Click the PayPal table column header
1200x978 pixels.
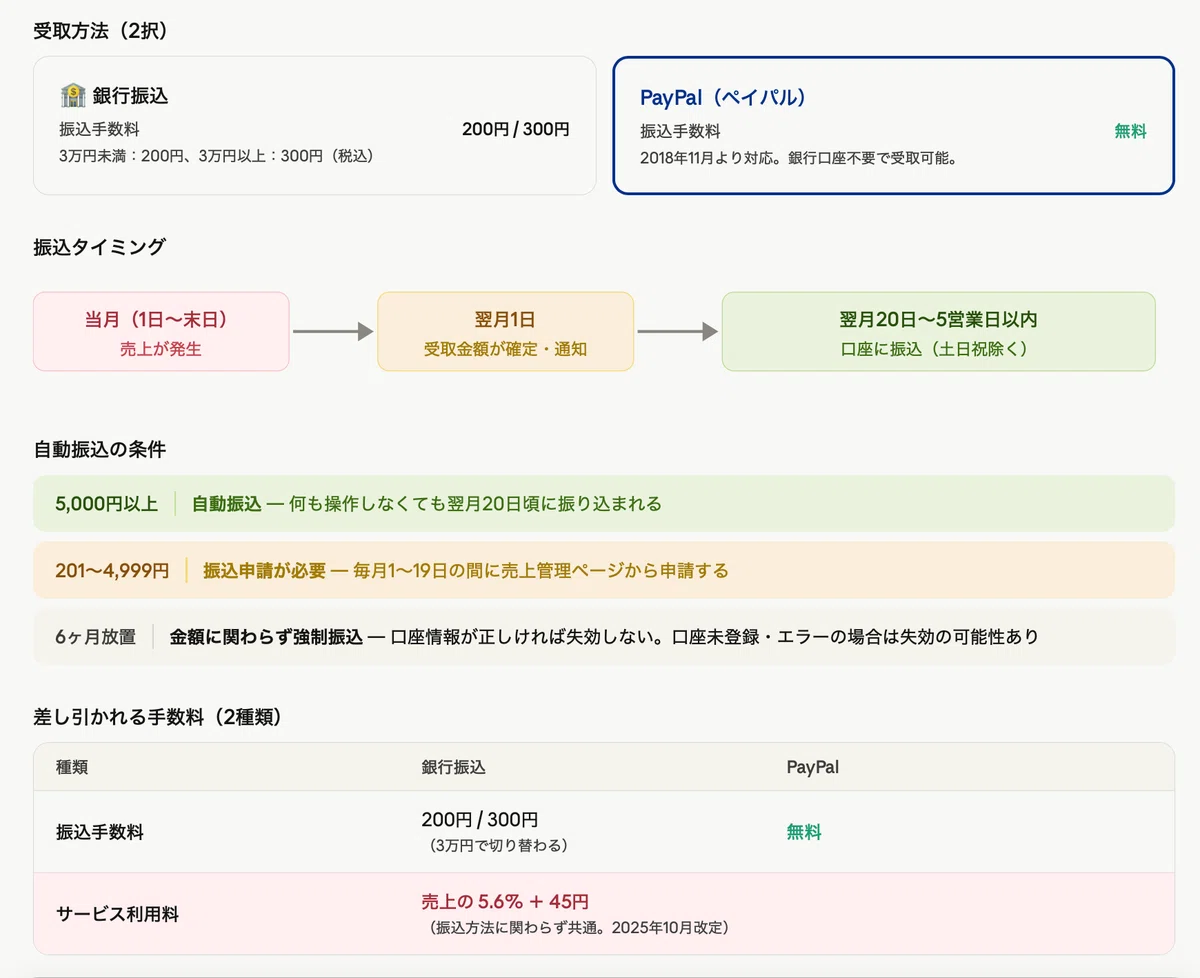[813, 768]
